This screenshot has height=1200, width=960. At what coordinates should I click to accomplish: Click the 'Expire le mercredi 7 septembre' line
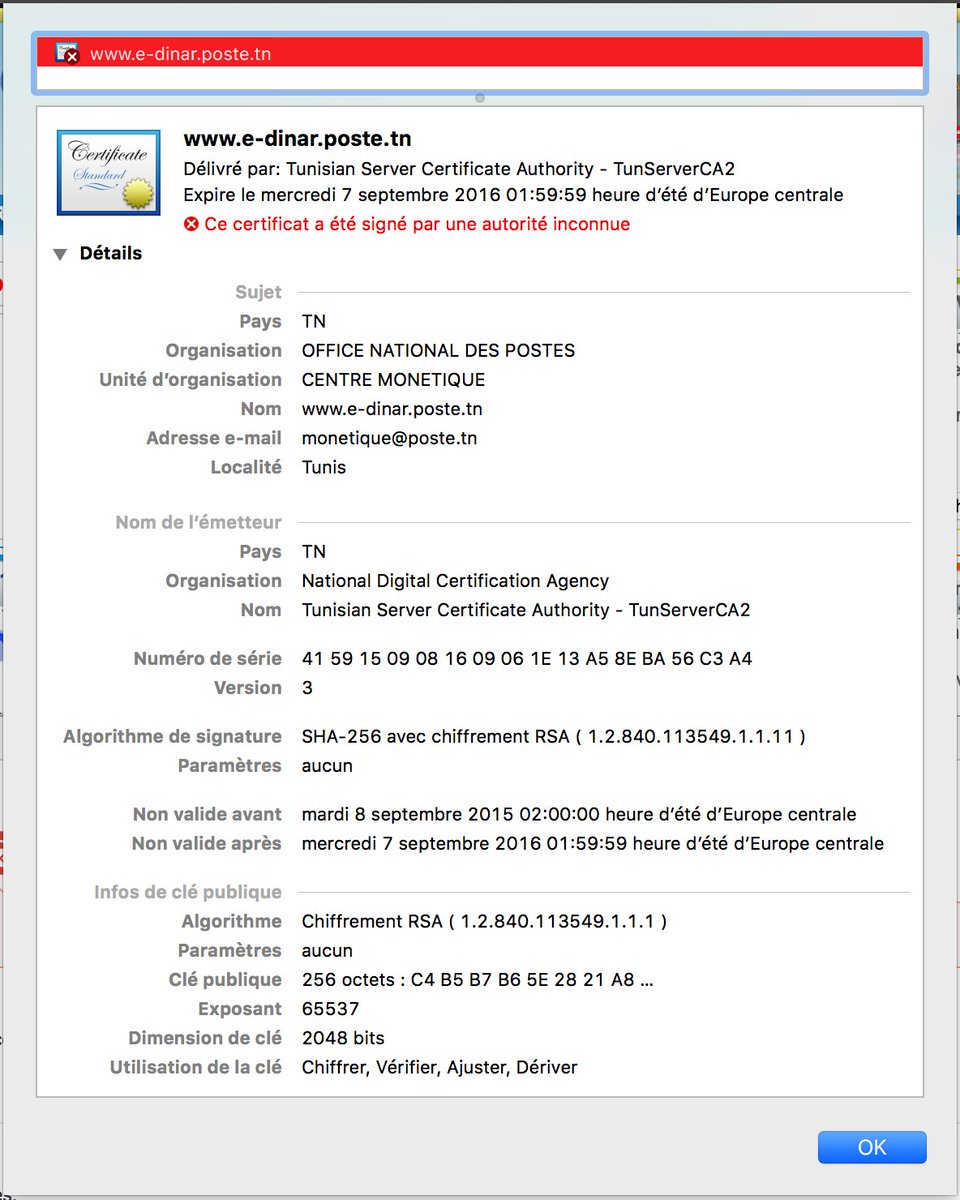[x=514, y=195]
